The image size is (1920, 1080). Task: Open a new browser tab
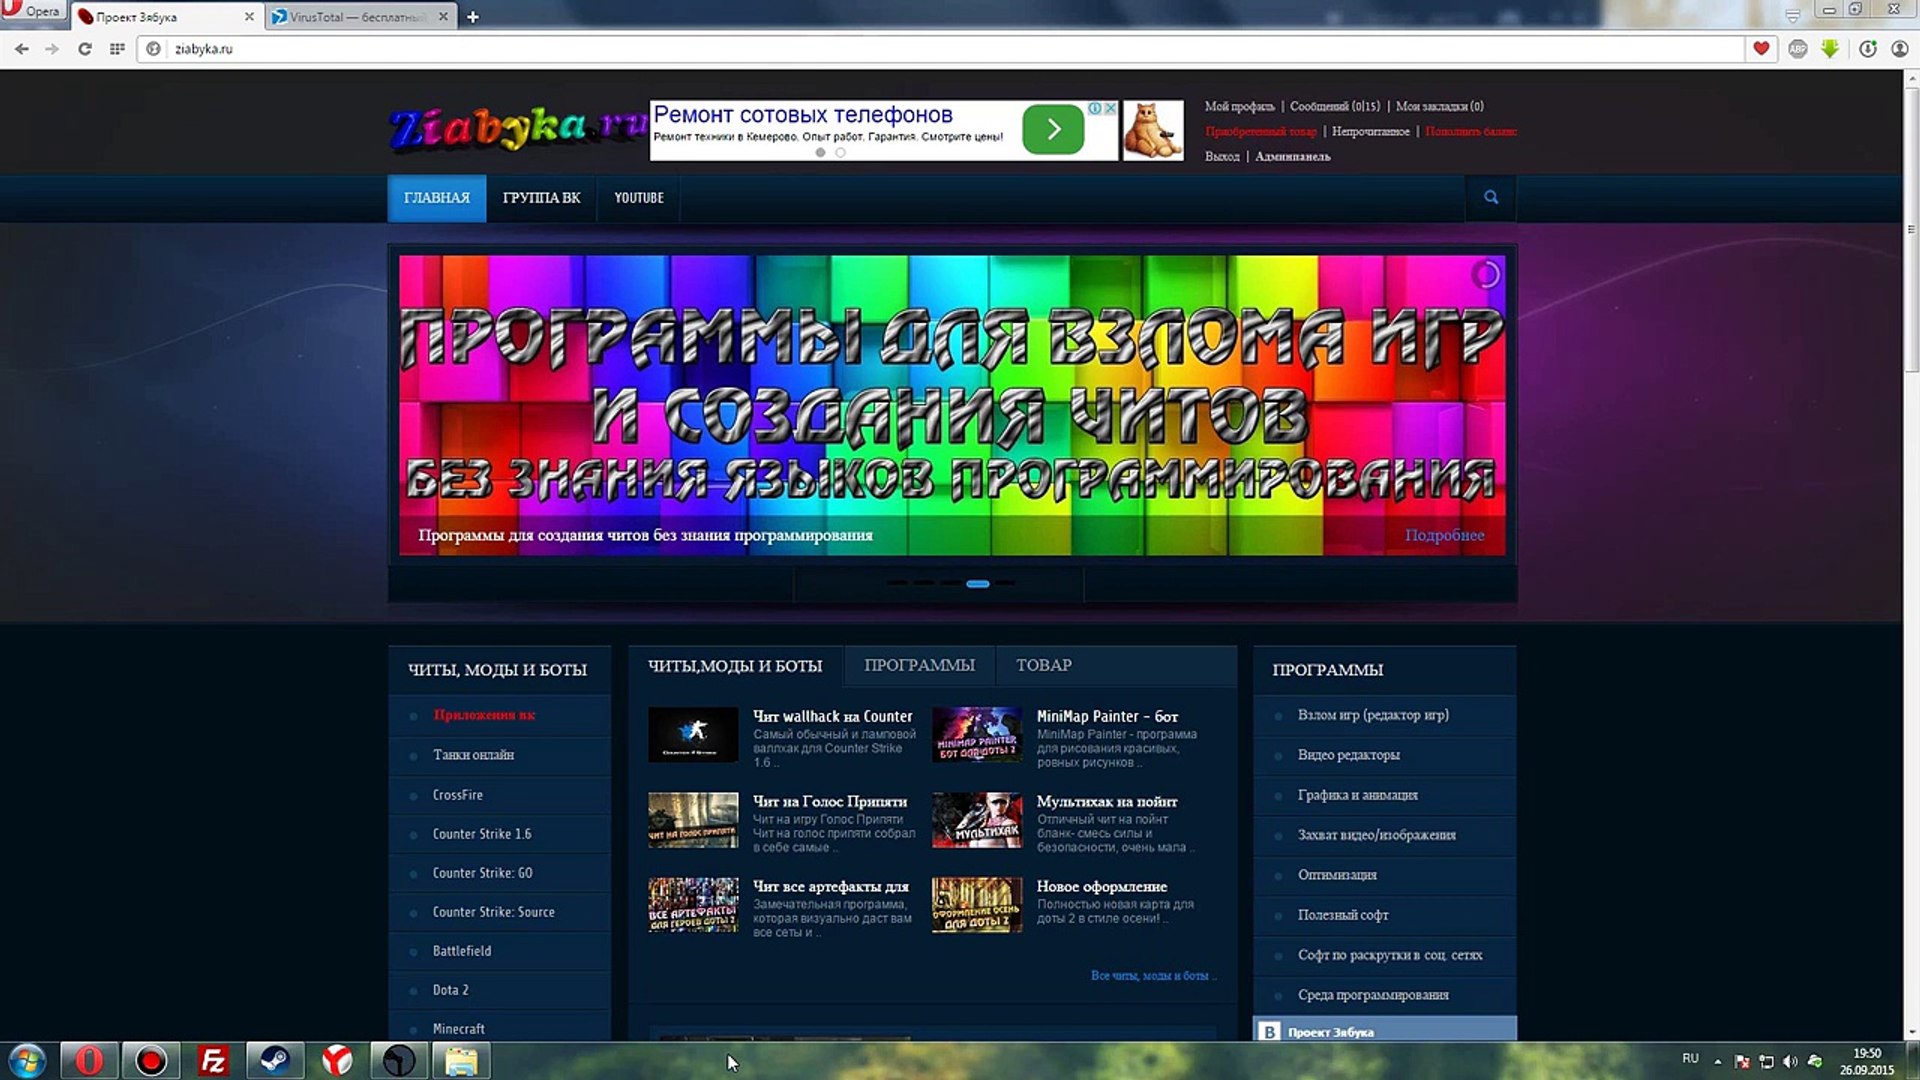pos(473,17)
